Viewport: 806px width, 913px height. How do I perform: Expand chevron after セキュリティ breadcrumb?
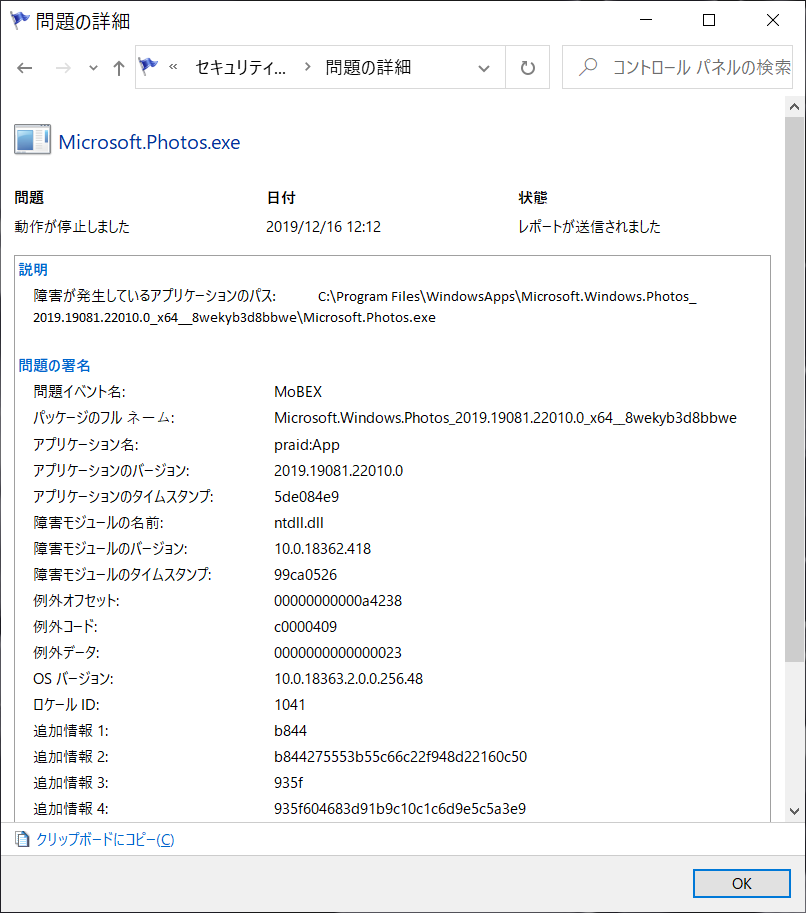pyautogui.click(x=307, y=67)
